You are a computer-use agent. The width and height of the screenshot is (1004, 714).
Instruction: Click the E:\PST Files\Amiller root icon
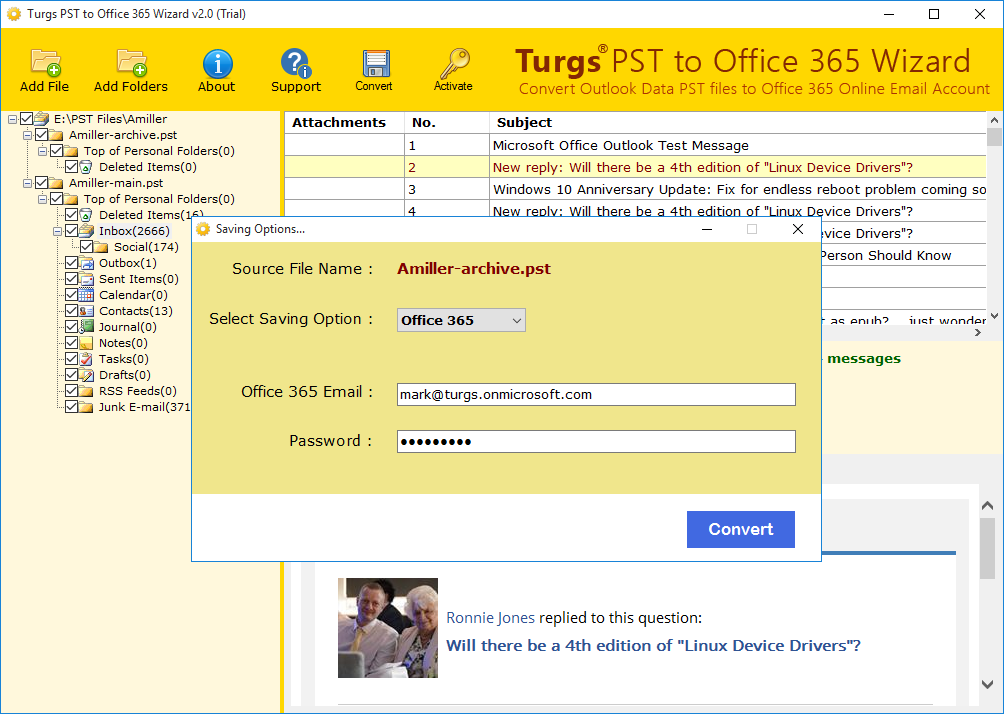pos(41,118)
